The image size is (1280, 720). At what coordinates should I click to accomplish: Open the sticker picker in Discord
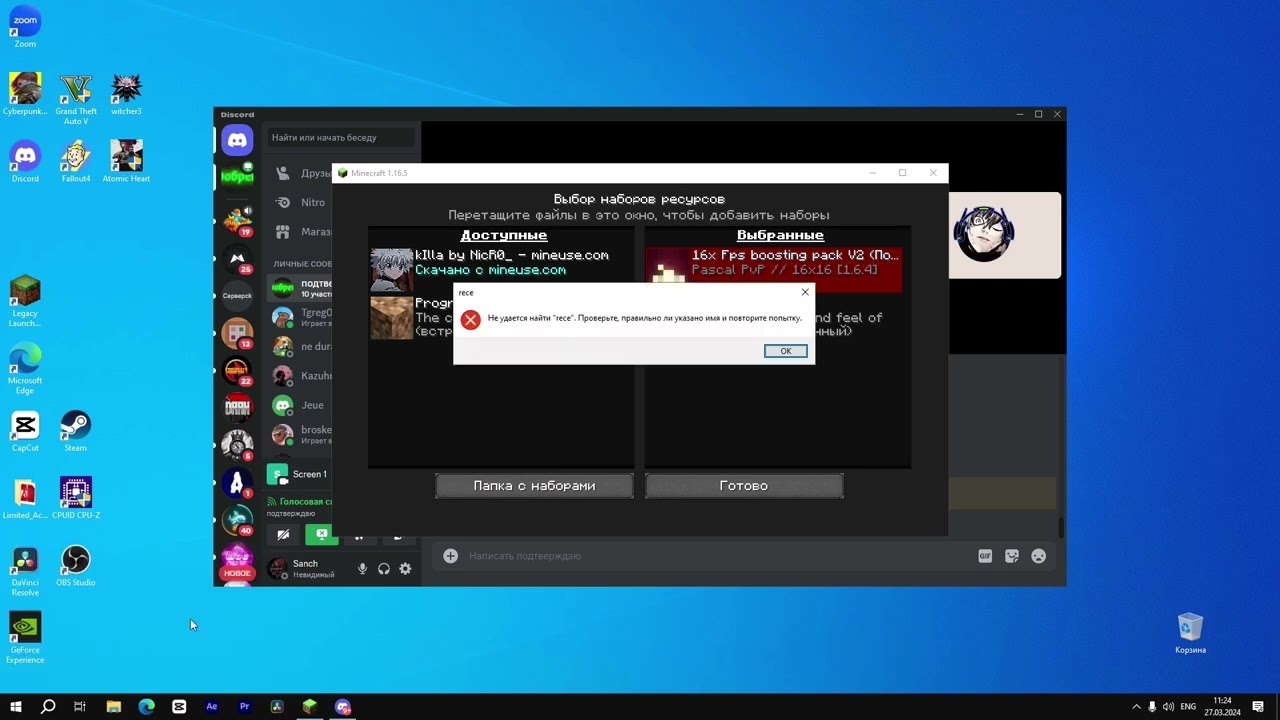pyautogui.click(x=1012, y=556)
